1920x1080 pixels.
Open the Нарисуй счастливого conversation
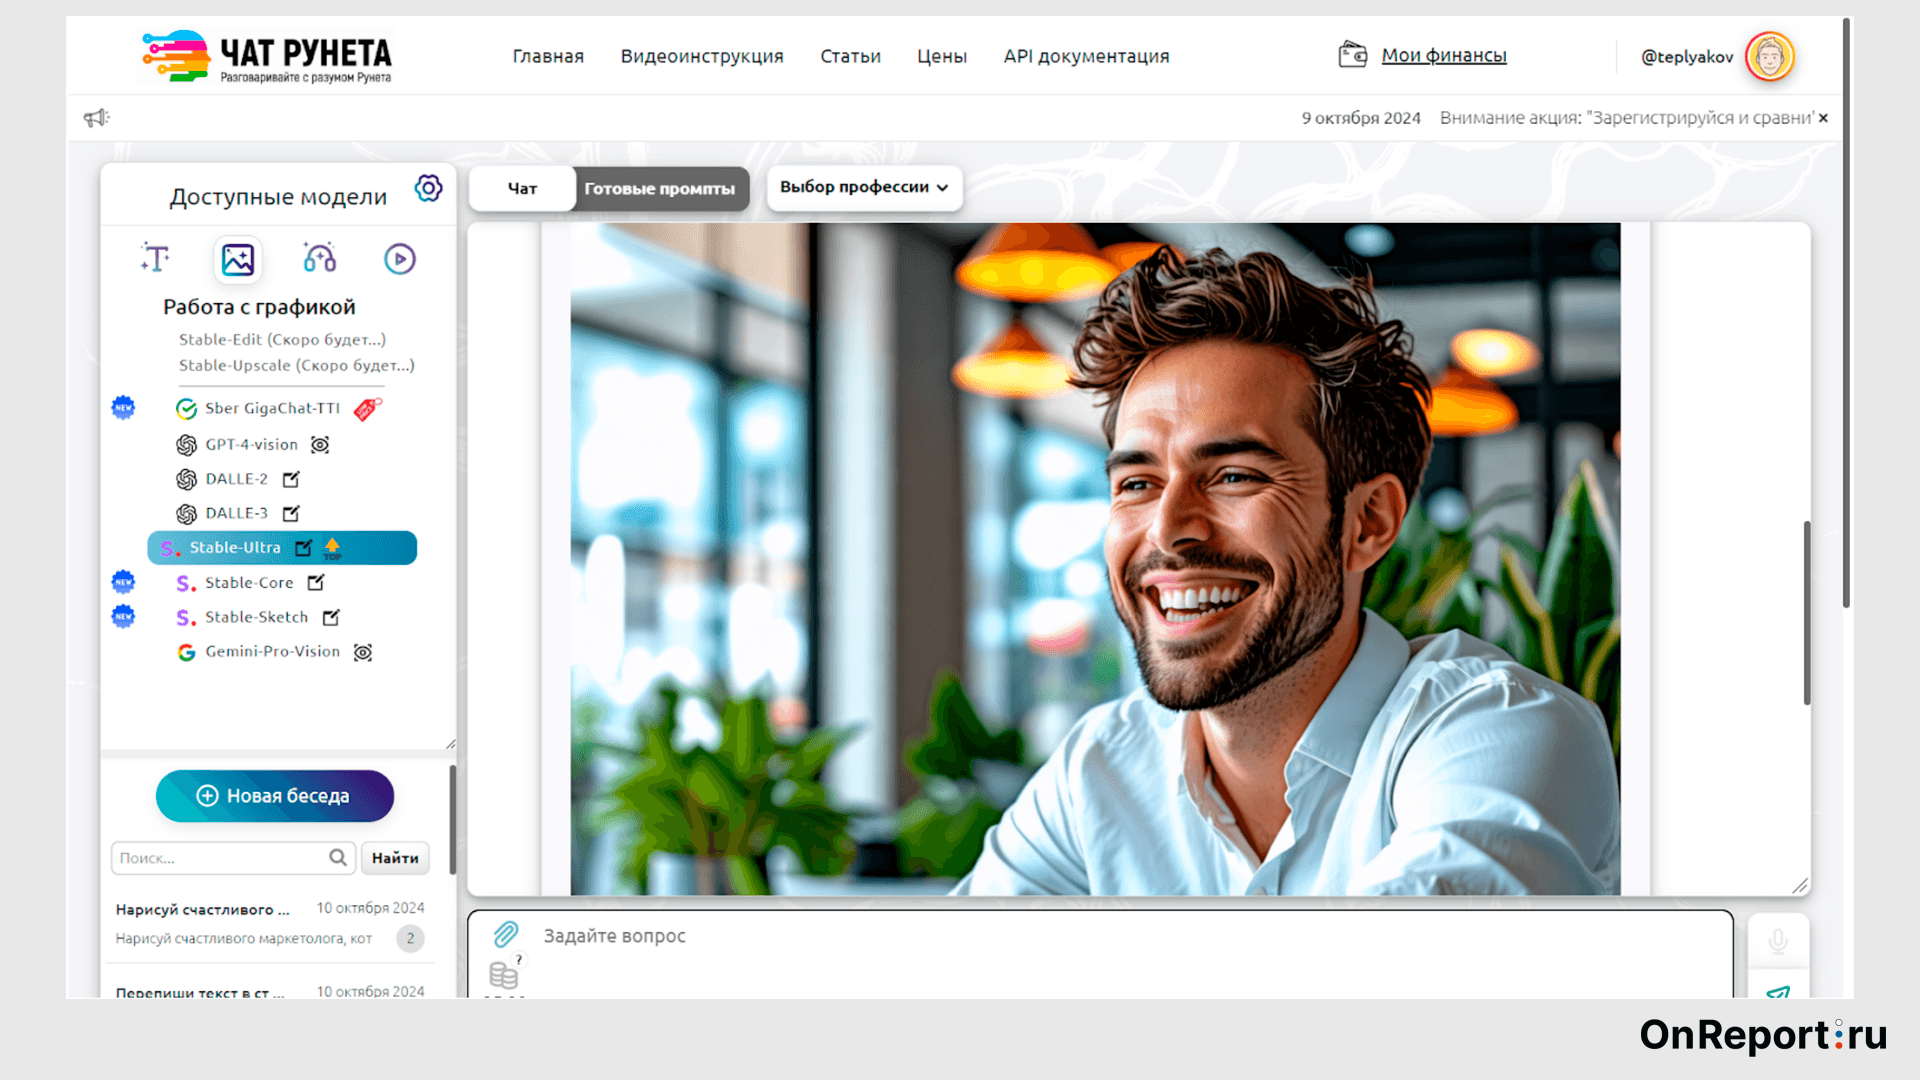270,923
